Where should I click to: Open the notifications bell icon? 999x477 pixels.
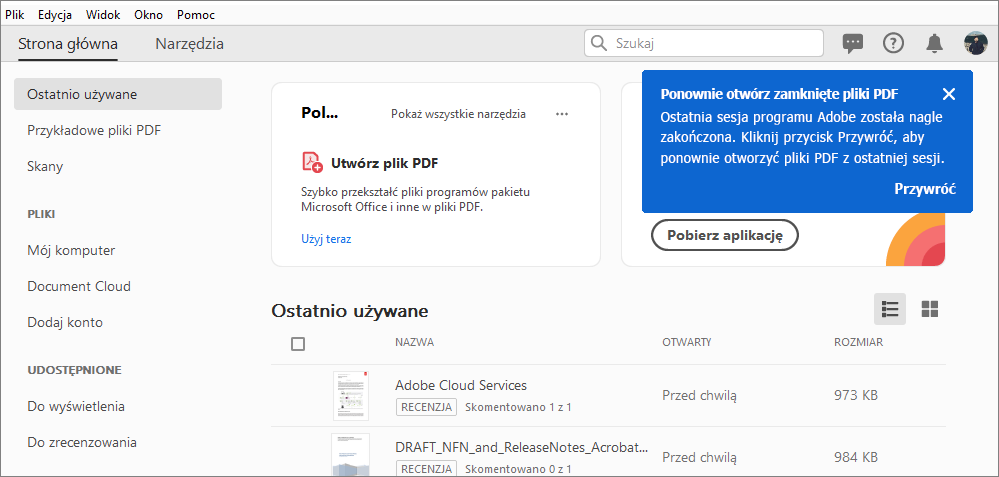coord(934,43)
